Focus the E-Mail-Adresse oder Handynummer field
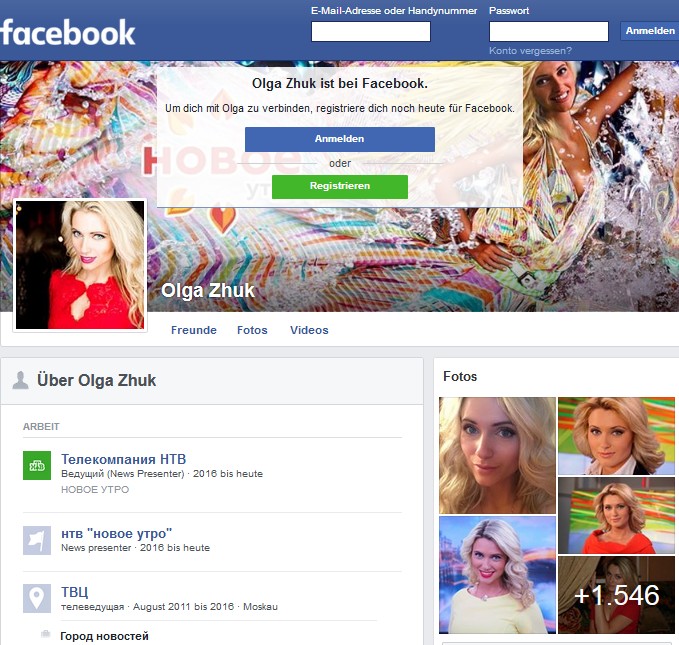679x645 pixels. click(371, 32)
